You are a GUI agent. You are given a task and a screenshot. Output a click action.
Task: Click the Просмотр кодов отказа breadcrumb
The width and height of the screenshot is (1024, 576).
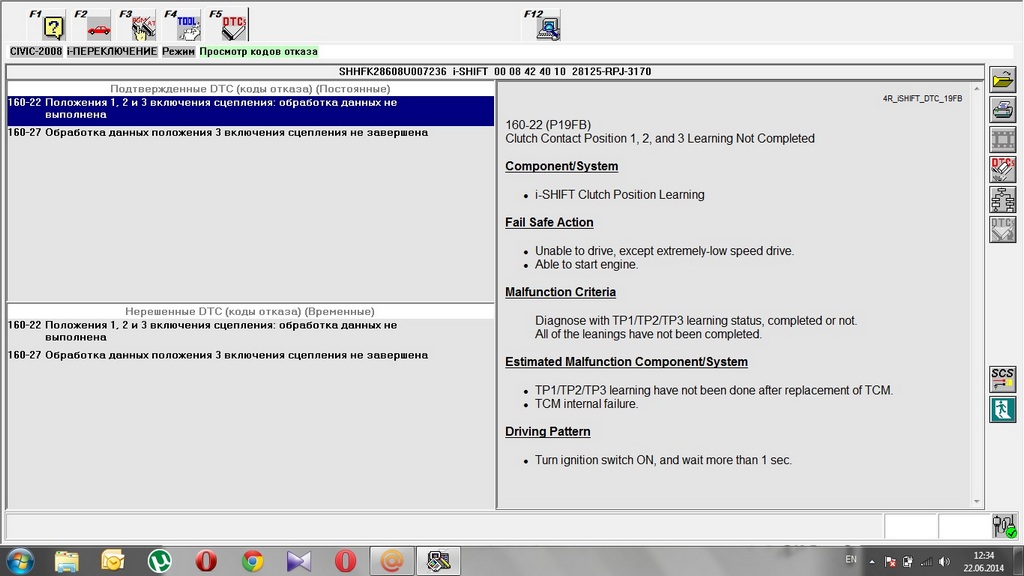pos(259,52)
